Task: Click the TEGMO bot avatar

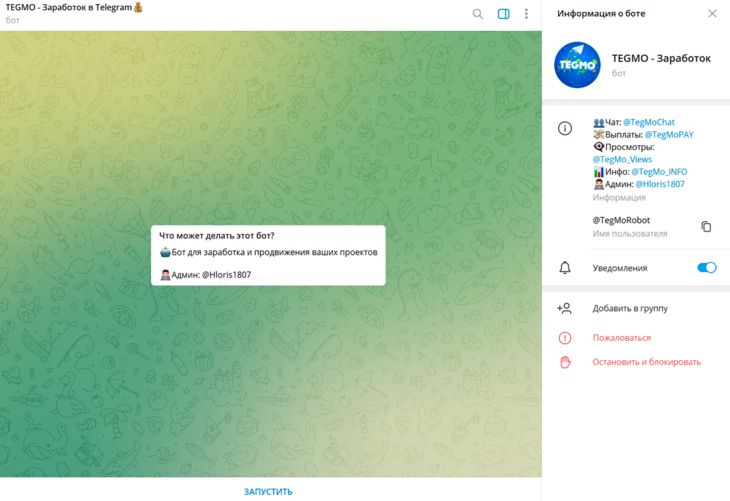Action: coord(577,65)
